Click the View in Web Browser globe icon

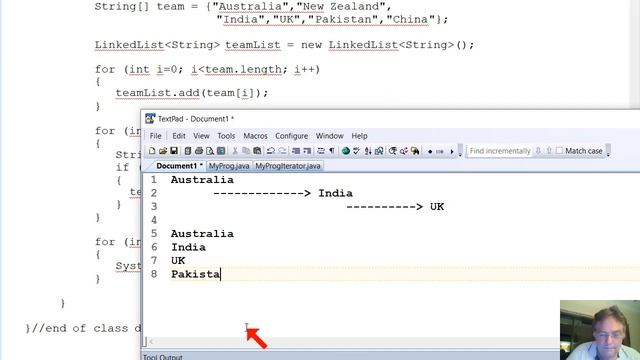[346, 151]
